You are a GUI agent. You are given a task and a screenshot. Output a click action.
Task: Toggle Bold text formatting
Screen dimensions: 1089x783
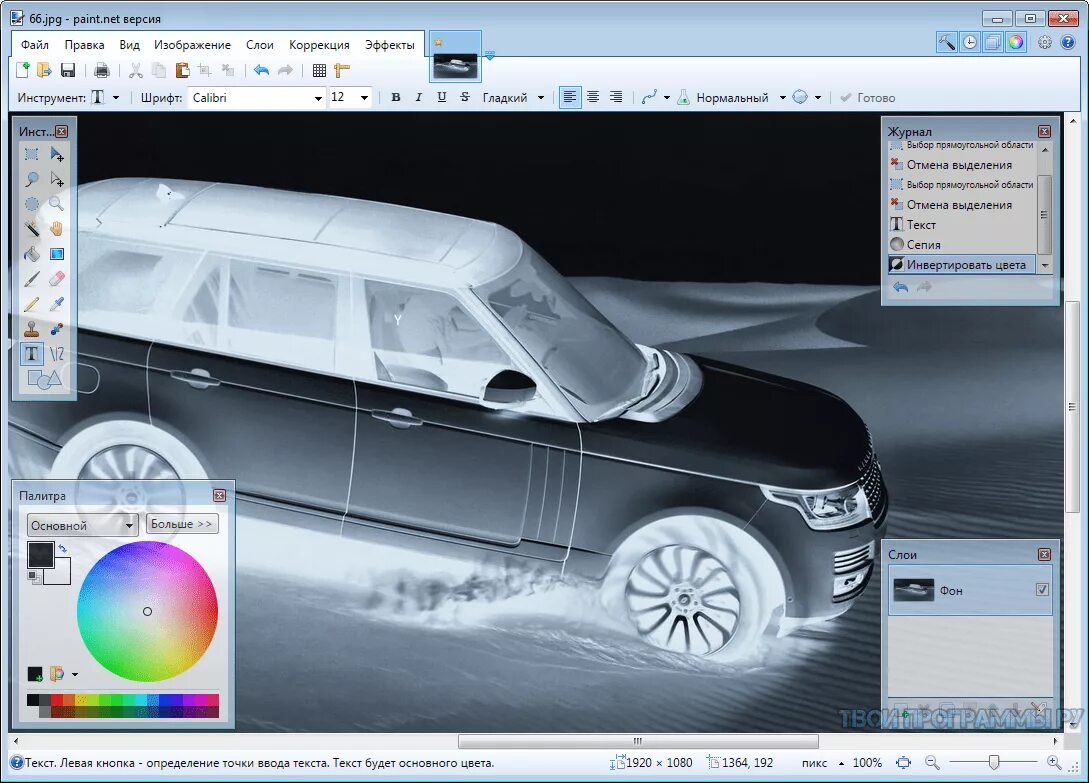(x=396, y=97)
